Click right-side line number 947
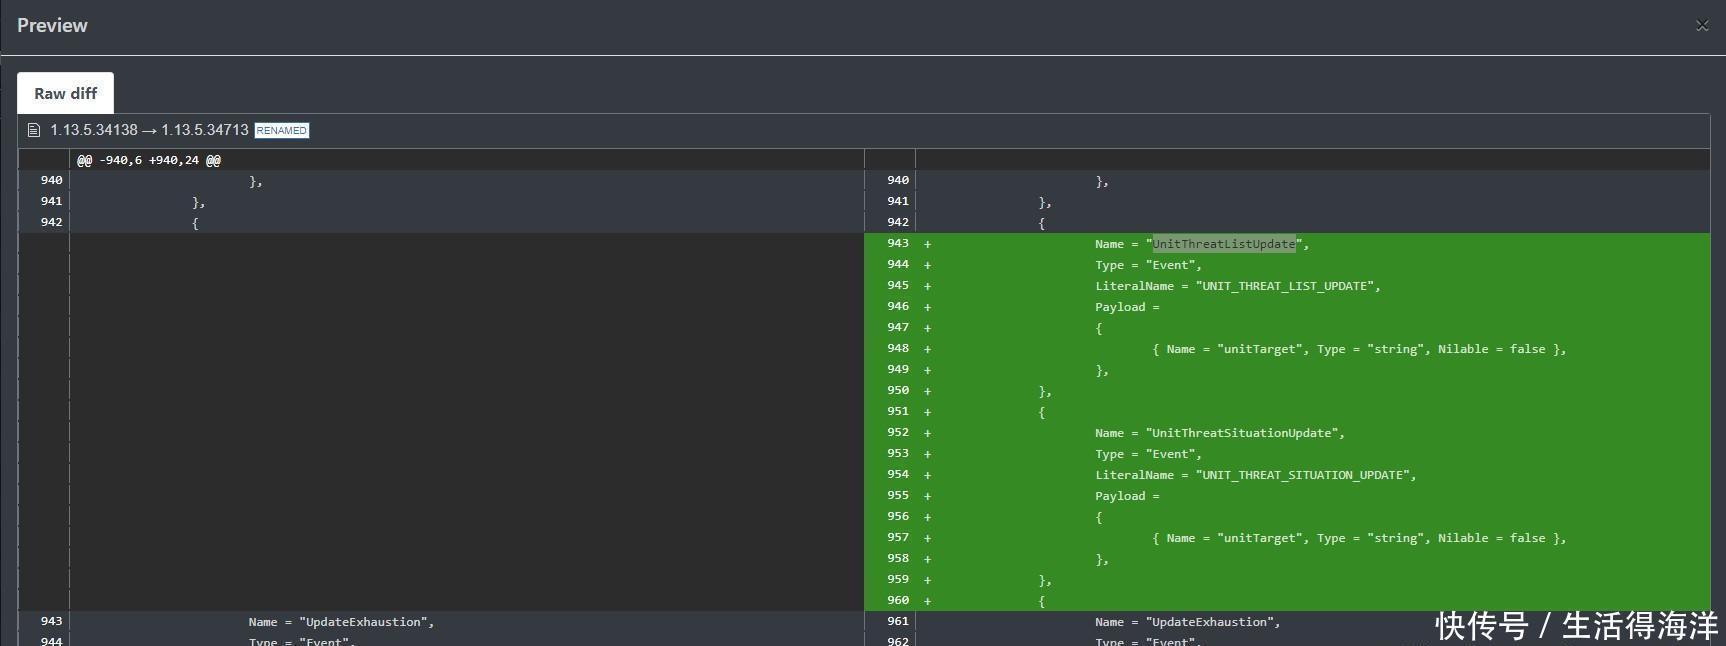 pos(898,327)
